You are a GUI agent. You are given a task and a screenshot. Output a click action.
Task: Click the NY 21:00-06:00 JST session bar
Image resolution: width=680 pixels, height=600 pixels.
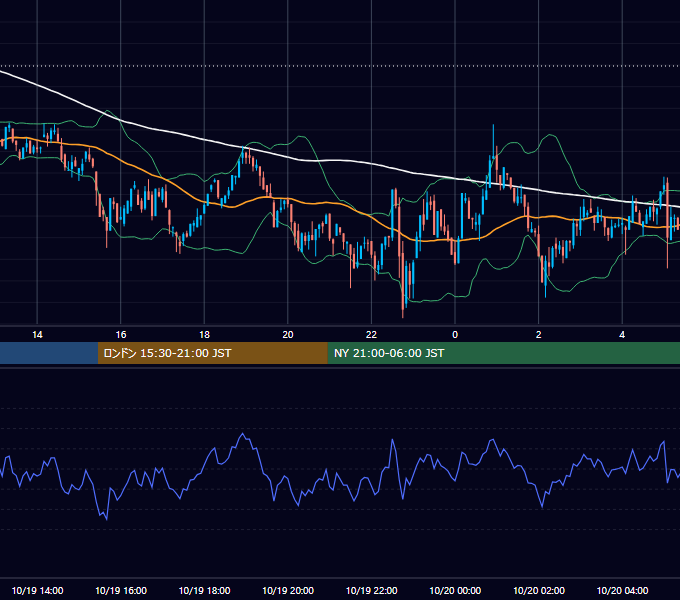503,353
